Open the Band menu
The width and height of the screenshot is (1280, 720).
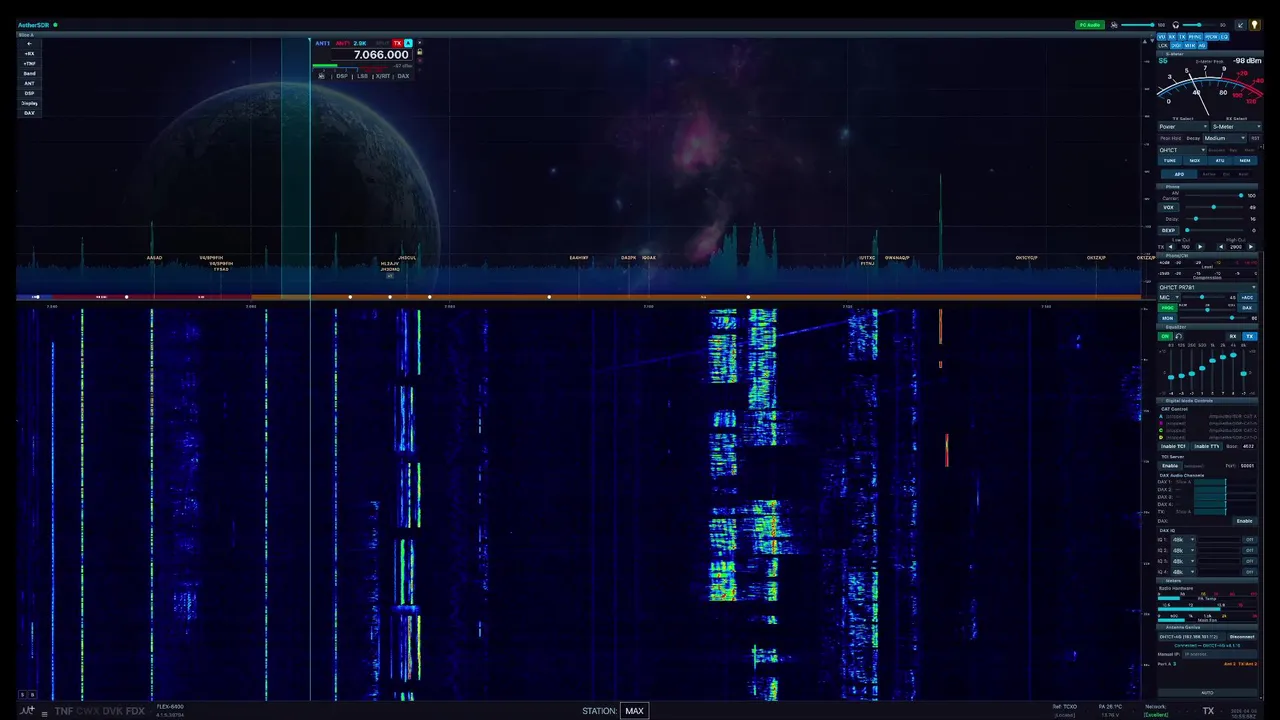tap(29, 73)
